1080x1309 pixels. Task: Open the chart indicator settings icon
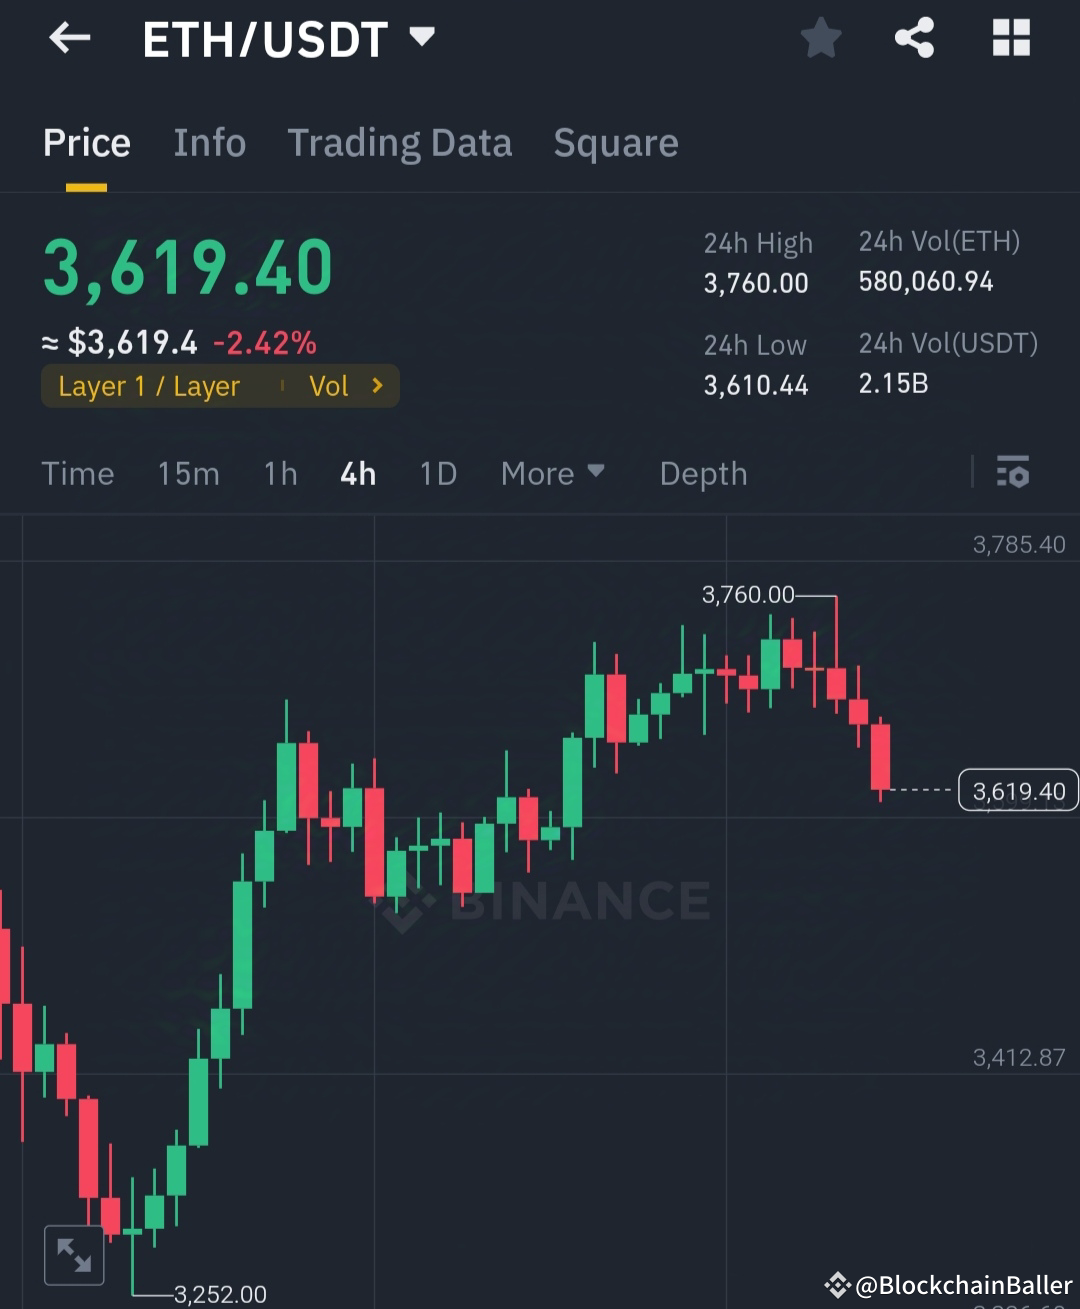click(1013, 473)
